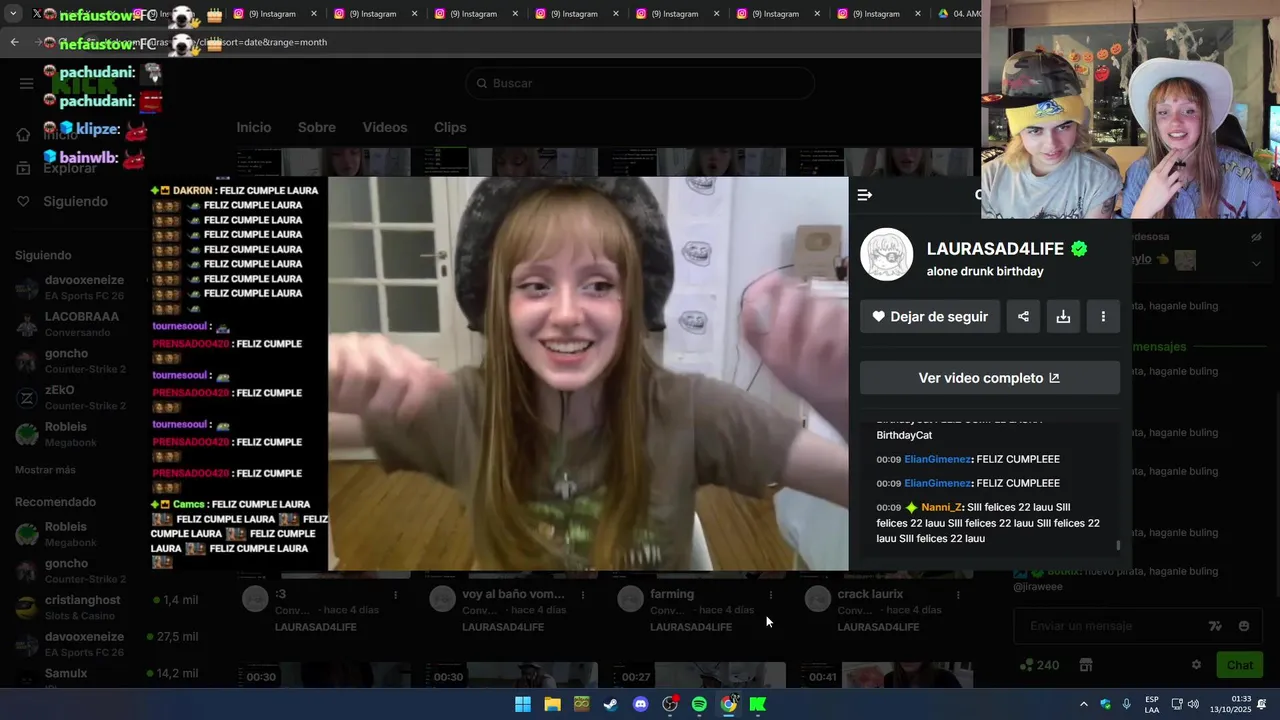
Task: Click the birthday clip video player
Action: click(588, 374)
